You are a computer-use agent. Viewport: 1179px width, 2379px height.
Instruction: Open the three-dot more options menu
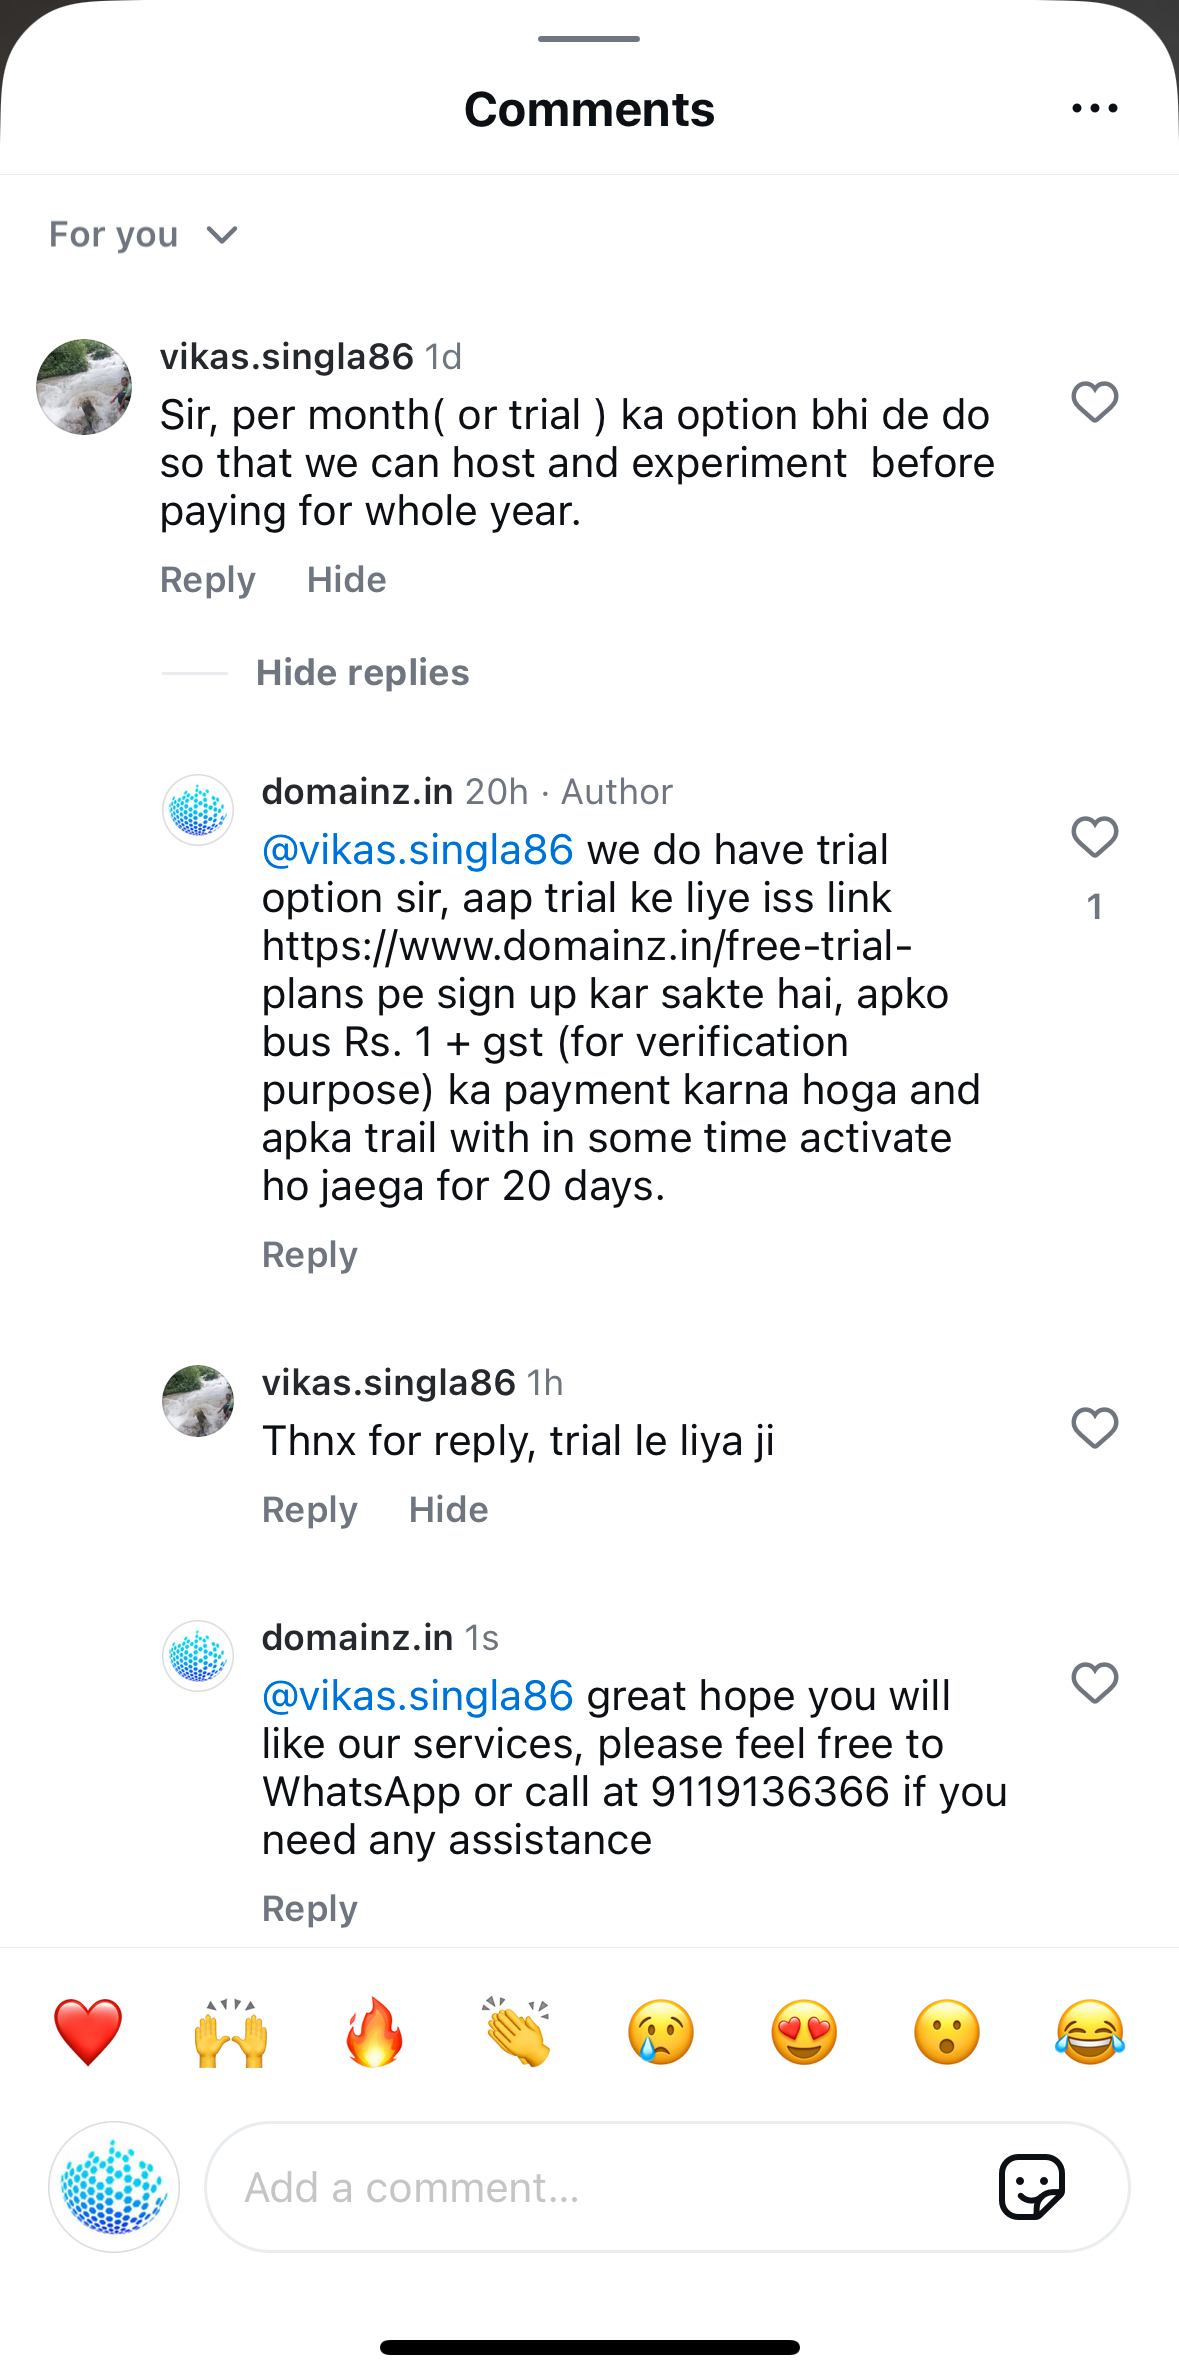click(x=1094, y=108)
